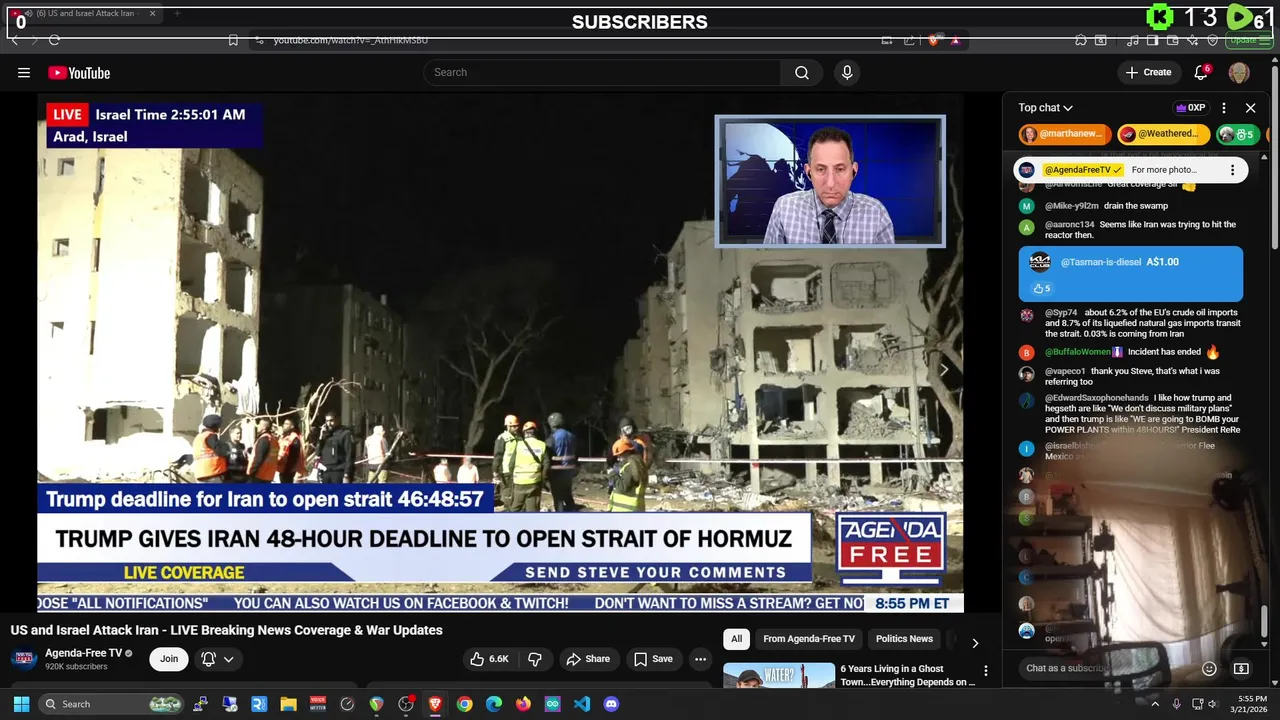The image size is (1280, 720).
Task: Click the Agenda-Free TV channel avatar
Action: click(x=24, y=659)
